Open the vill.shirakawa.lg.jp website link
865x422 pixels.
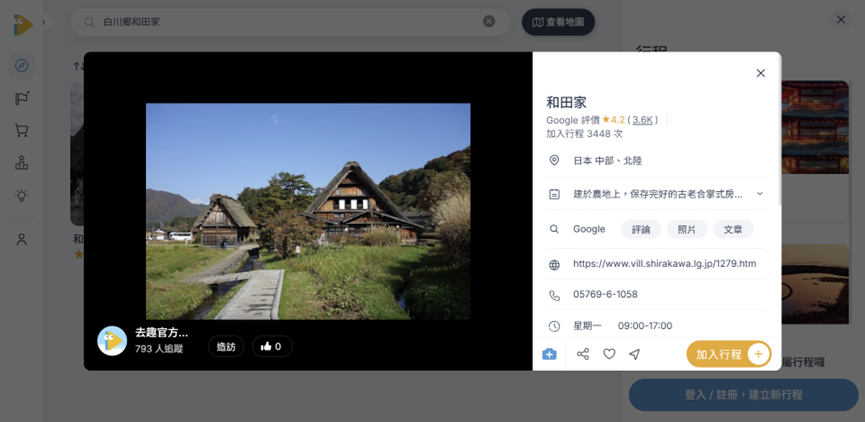[x=665, y=264]
